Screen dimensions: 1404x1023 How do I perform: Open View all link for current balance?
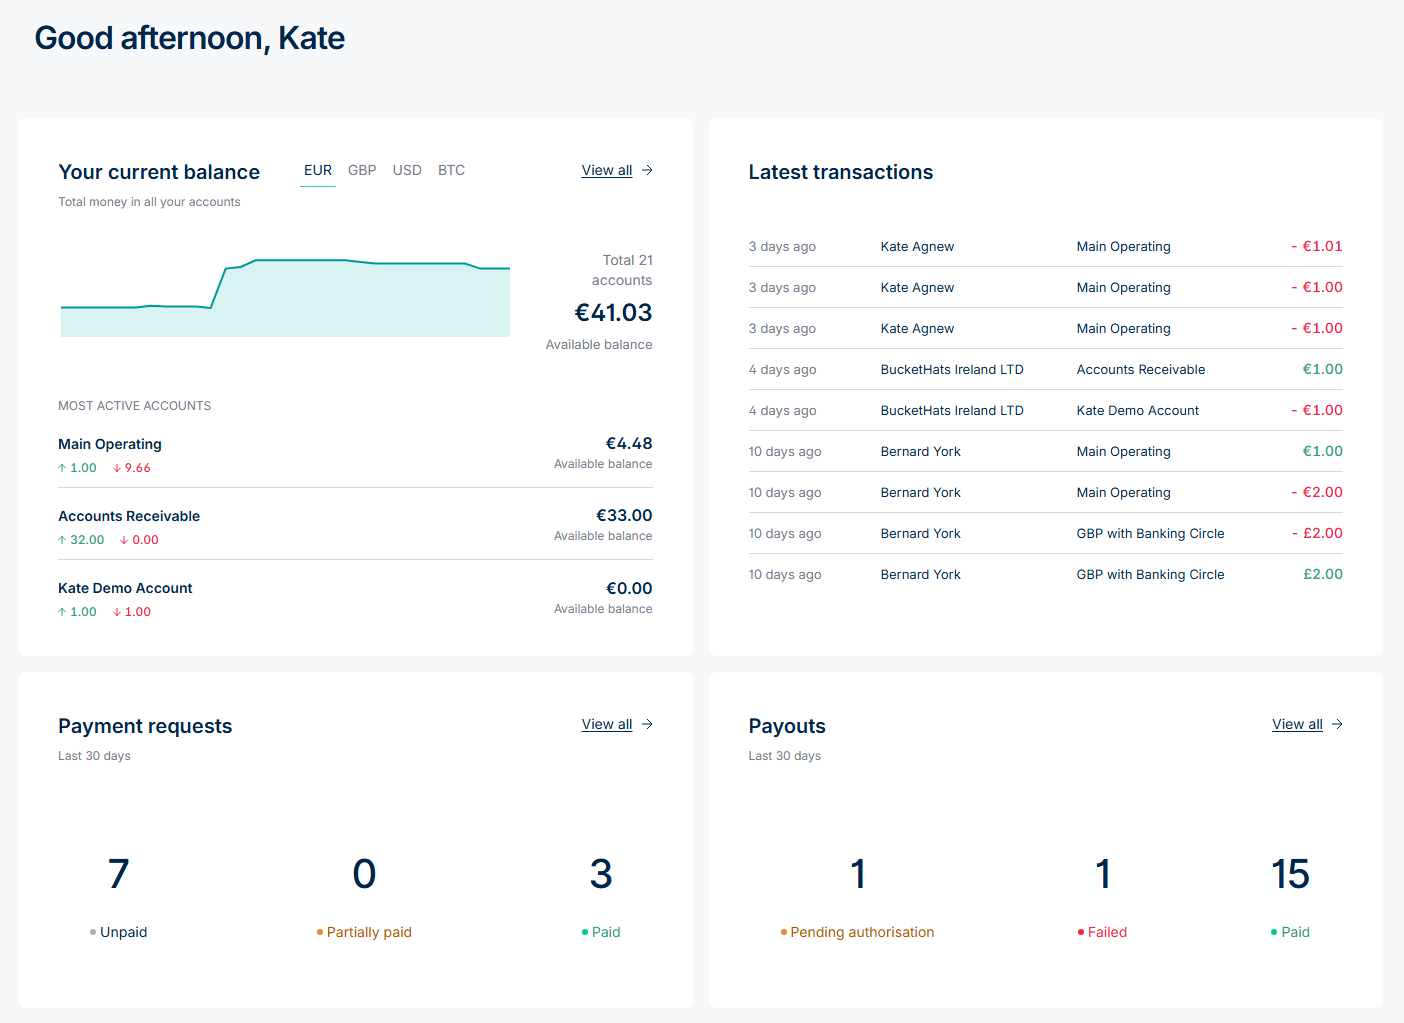(x=607, y=170)
